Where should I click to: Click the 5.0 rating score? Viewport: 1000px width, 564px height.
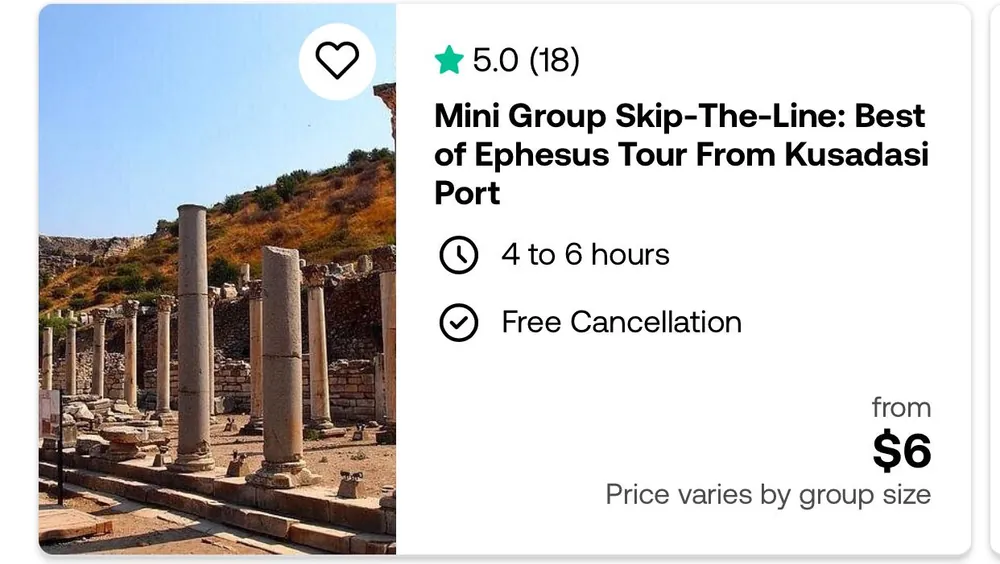(495, 61)
